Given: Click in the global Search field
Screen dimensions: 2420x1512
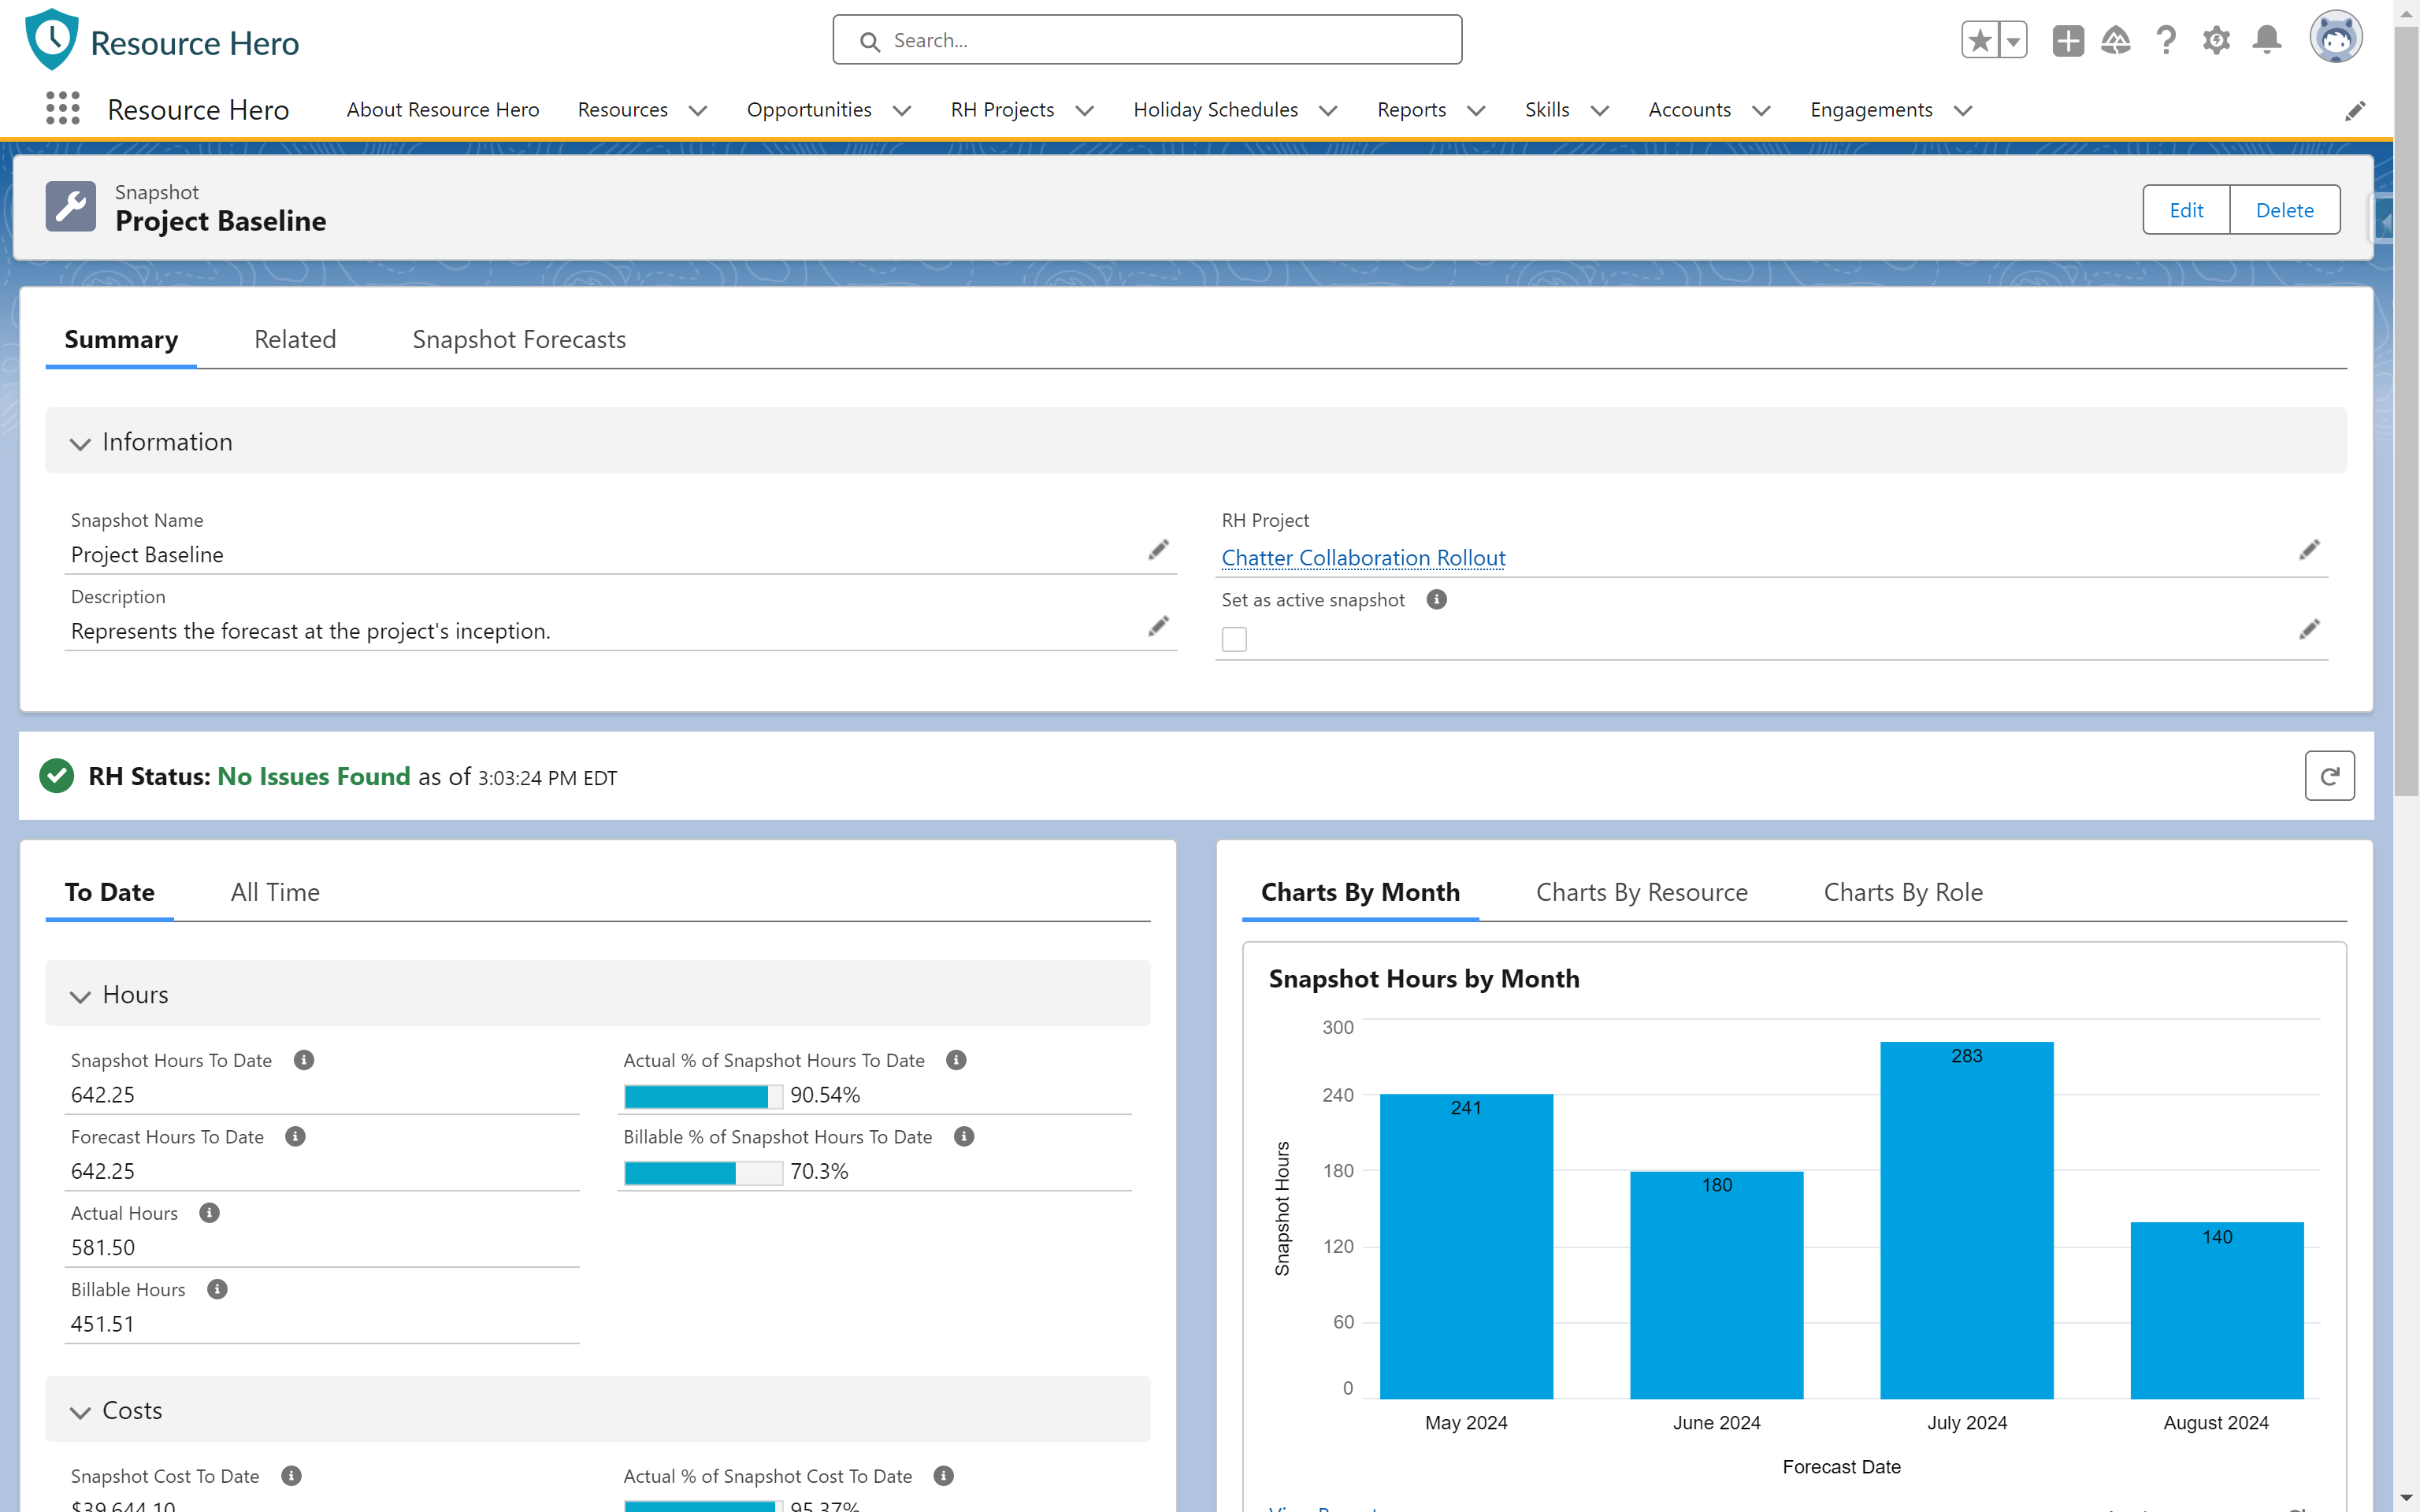Looking at the screenshot, I should tap(1147, 40).
